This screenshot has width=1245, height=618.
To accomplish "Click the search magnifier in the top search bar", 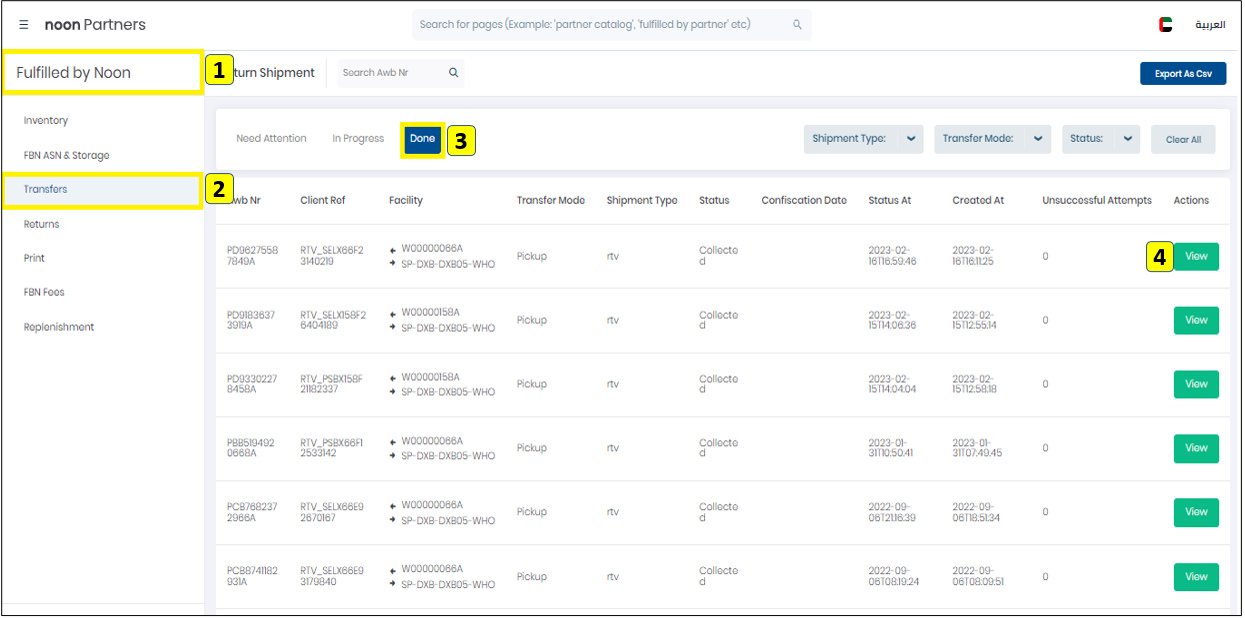I will tap(797, 24).
